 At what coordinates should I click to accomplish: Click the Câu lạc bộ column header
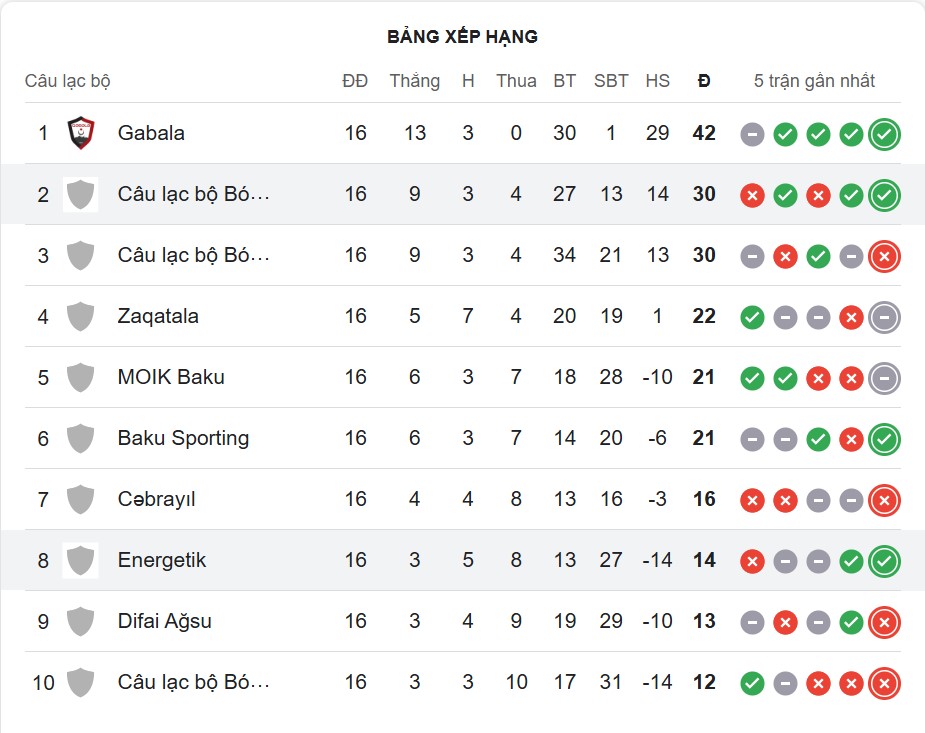67,81
